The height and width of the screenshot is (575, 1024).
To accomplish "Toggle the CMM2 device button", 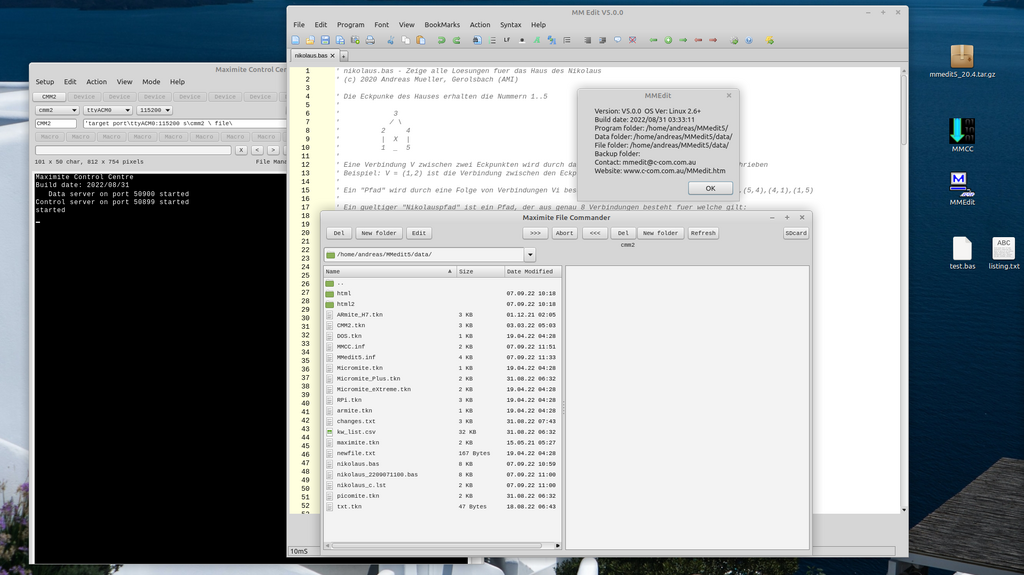I will pos(49,97).
